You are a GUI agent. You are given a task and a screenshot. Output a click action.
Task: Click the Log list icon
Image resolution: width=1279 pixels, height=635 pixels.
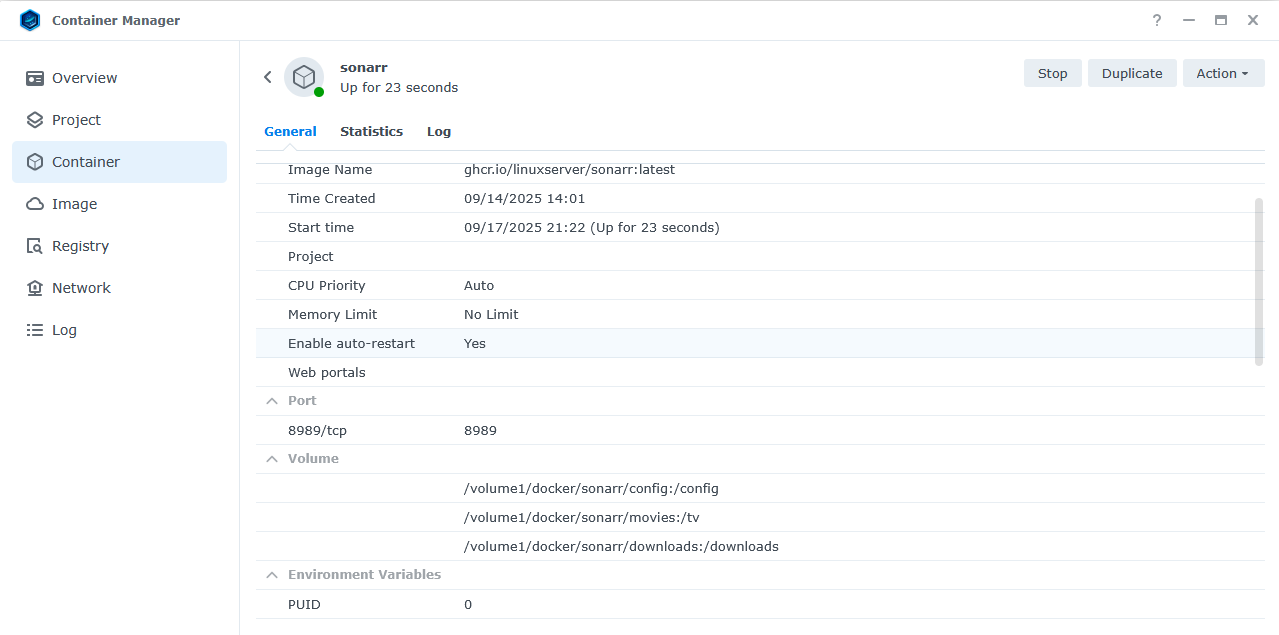point(35,330)
